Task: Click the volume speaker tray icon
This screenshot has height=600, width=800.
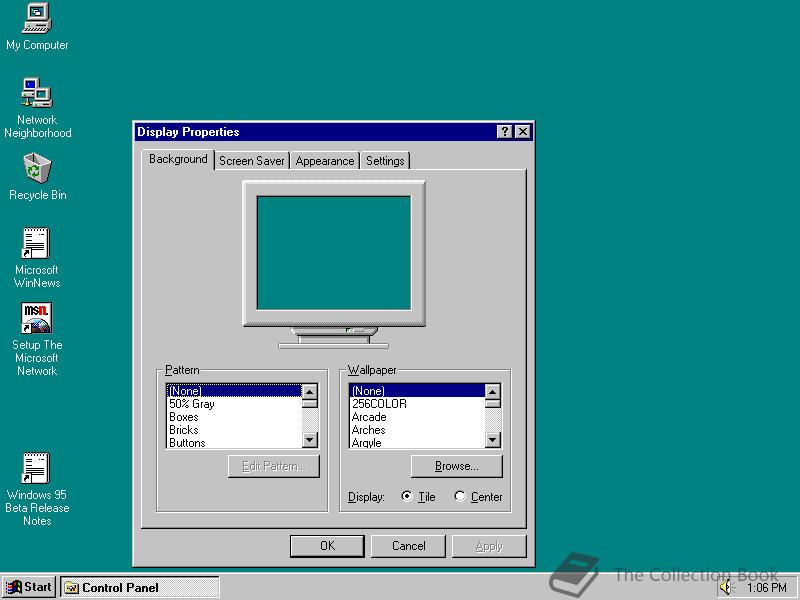Action: tap(726, 587)
